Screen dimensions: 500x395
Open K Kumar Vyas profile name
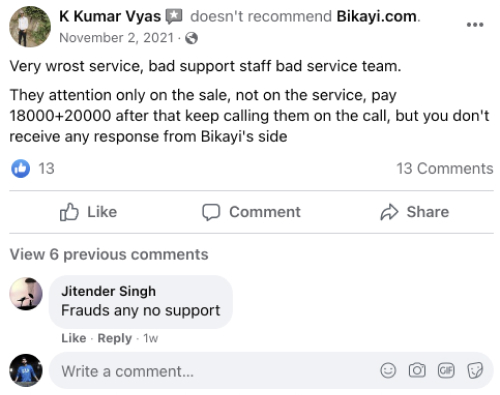(x=110, y=16)
